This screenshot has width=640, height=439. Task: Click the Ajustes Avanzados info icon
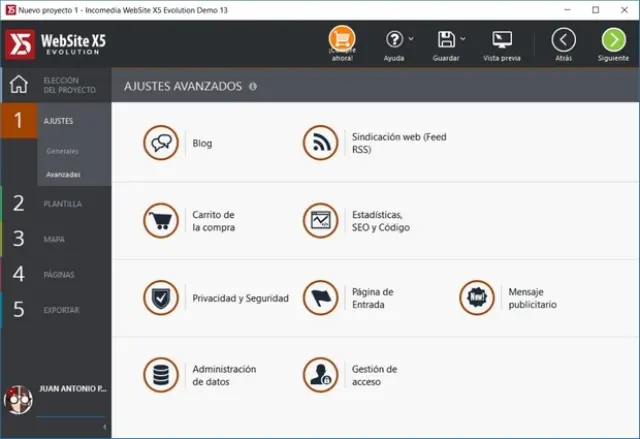(253, 87)
